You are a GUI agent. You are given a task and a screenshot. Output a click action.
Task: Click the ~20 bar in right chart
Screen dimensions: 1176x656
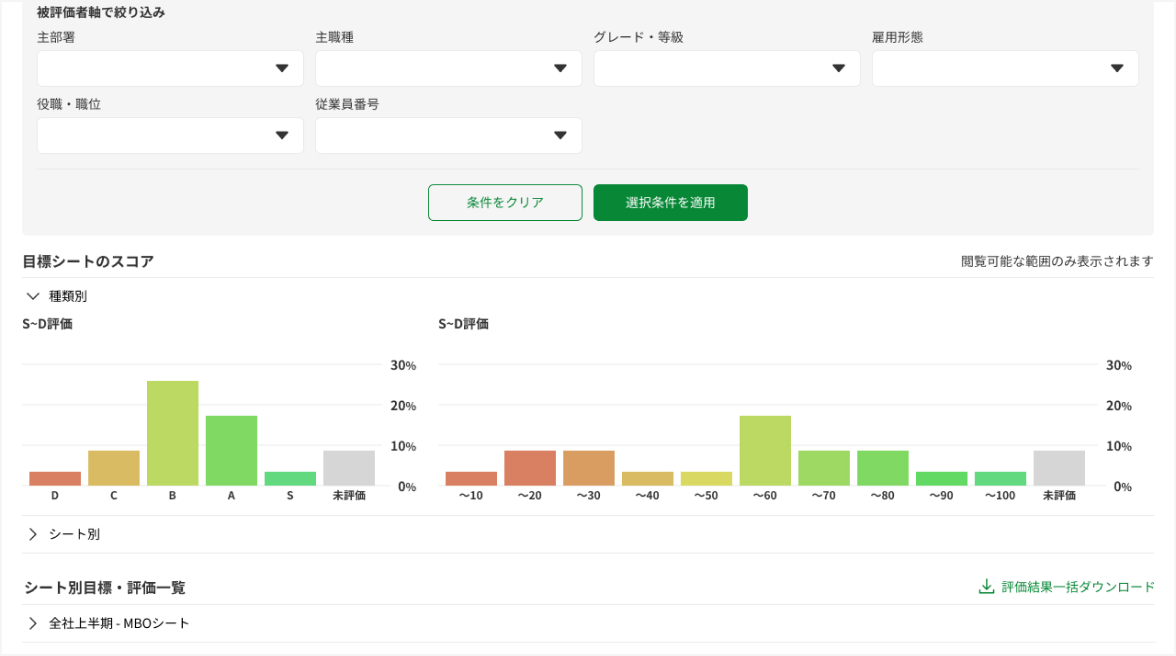tap(530, 468)
